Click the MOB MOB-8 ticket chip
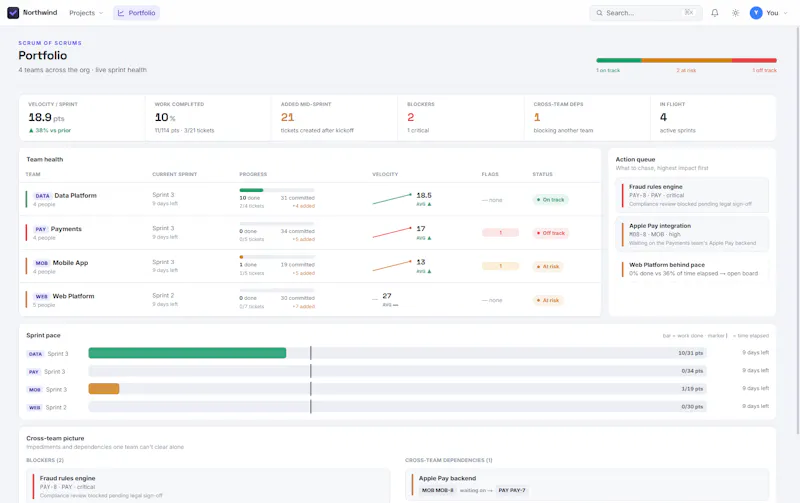This screenshot has height=503, width=800. tap(437, 490)
